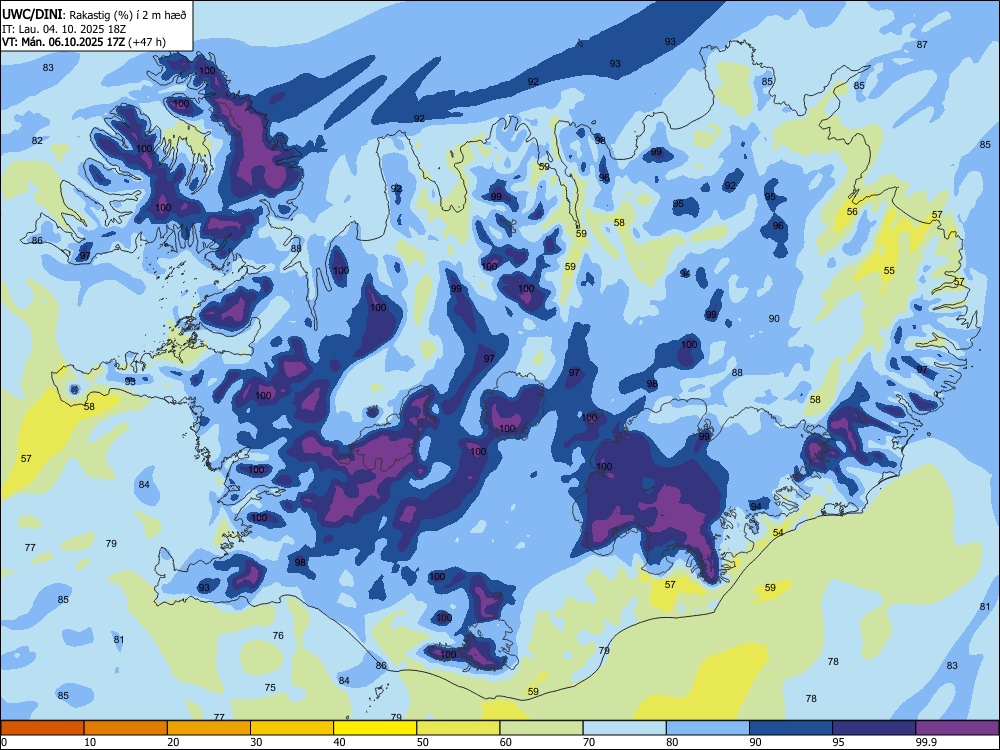The height and width of the screenshot is (750, 1000).
Task: Click the legend label 40
Action: [339, 742]
